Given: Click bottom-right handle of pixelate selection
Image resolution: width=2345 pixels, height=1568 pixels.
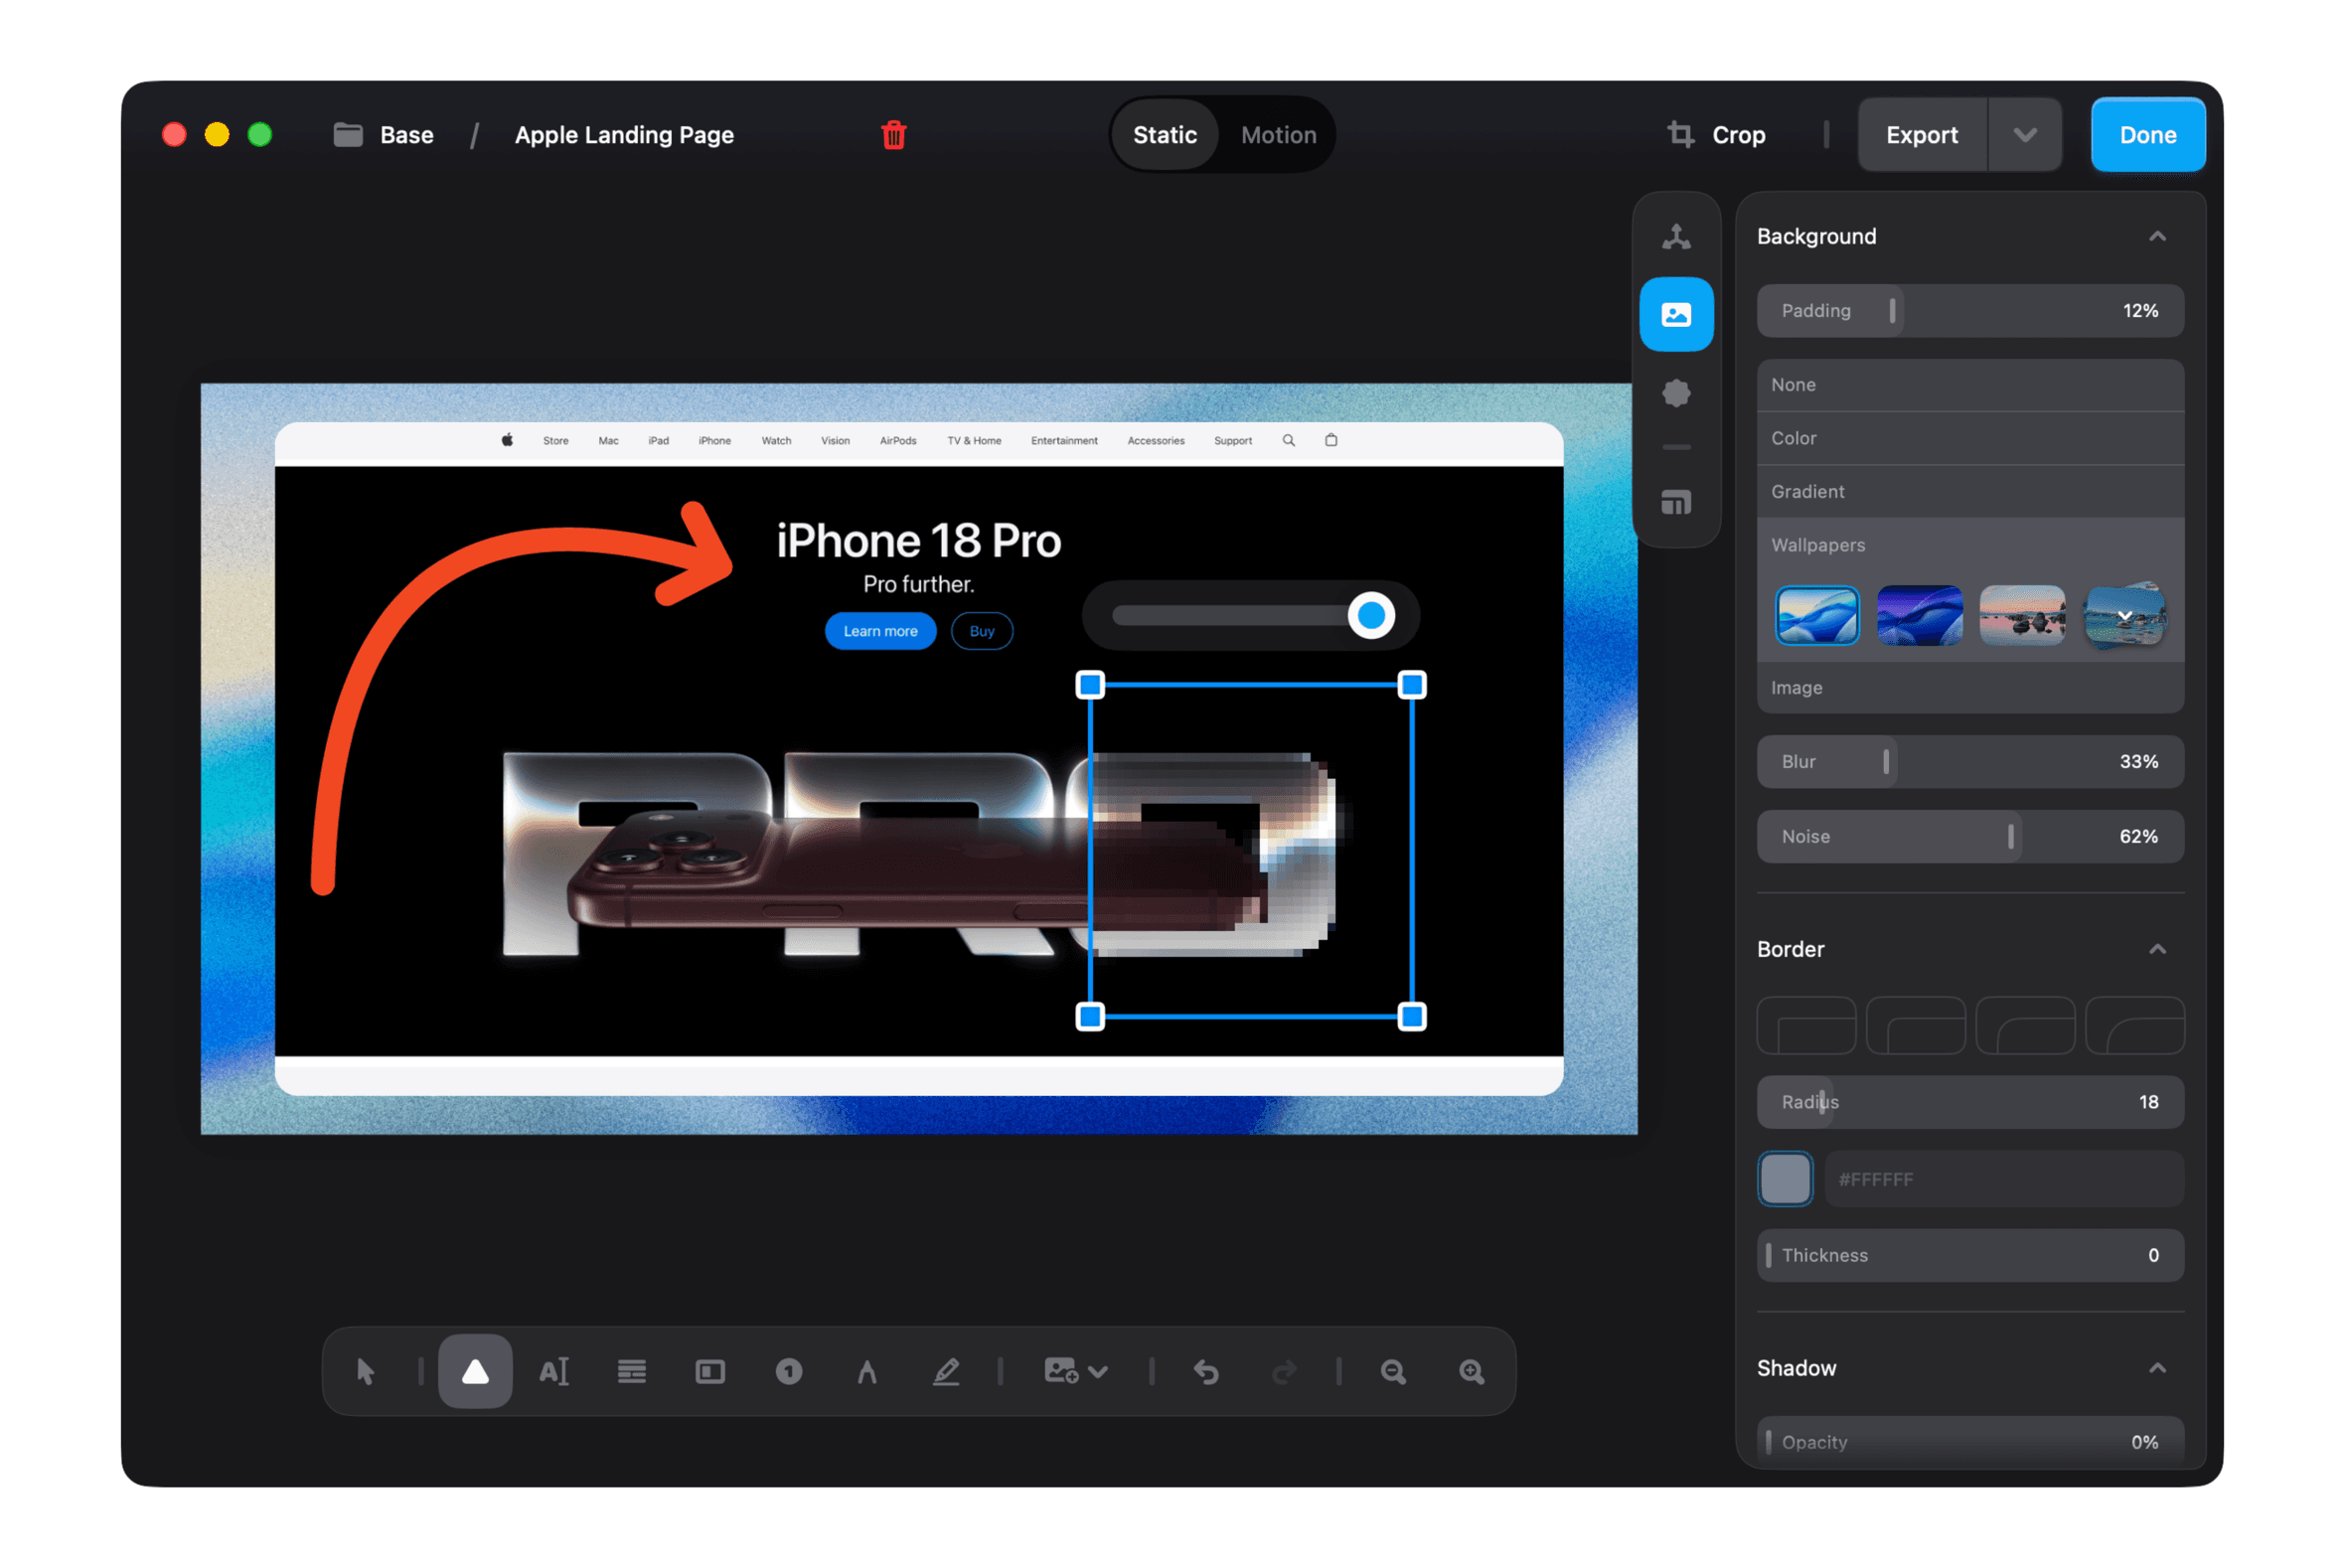Looking at the screenshot, I should point(1411,1017).
